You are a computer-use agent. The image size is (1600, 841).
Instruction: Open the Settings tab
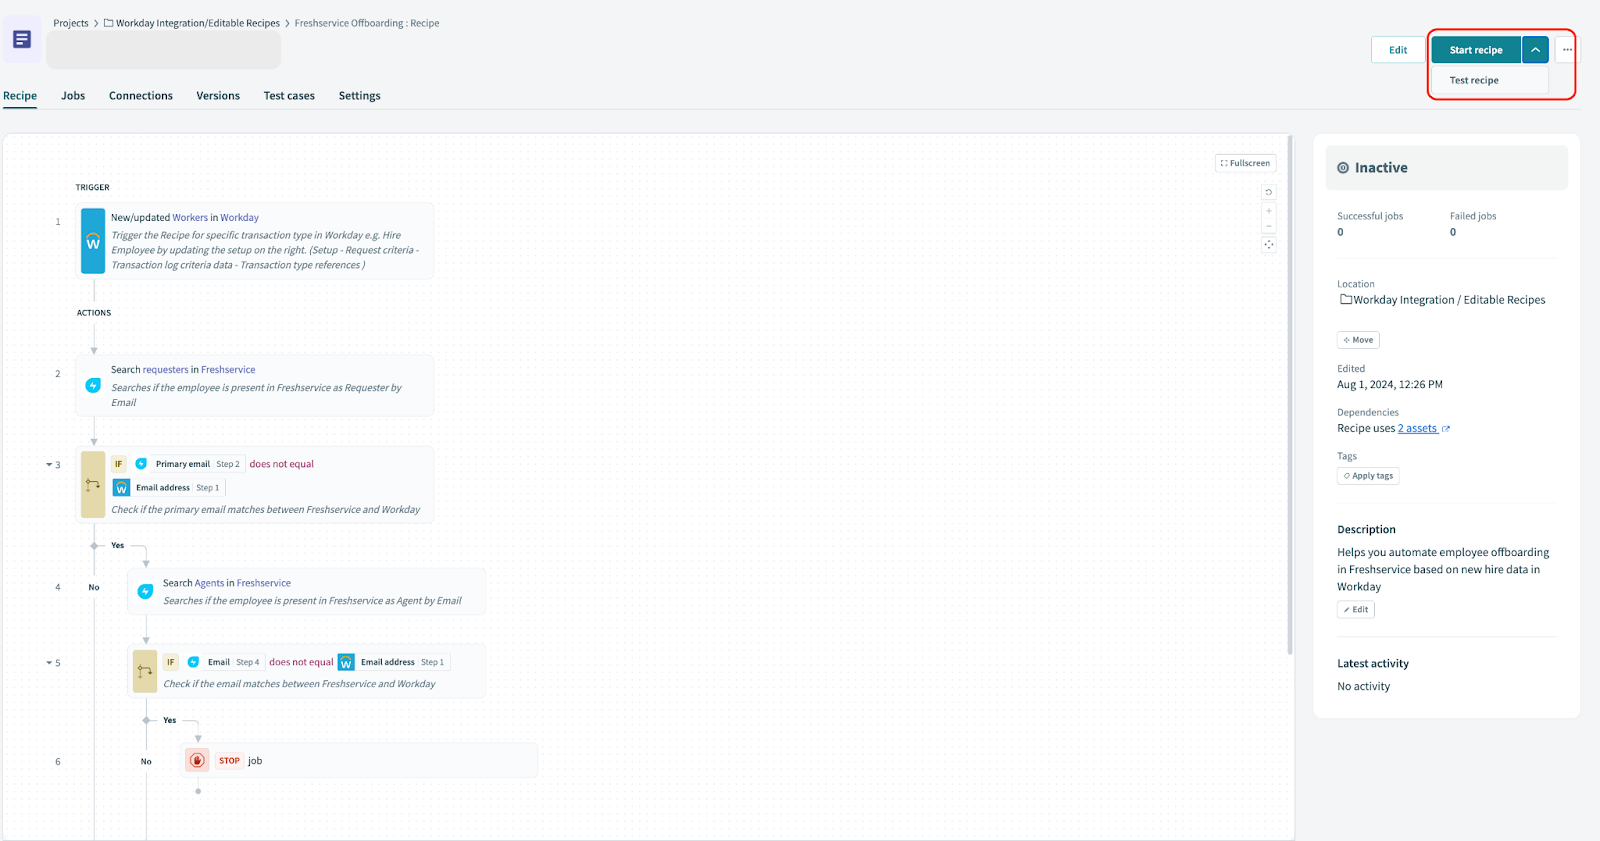pos(359,96)
